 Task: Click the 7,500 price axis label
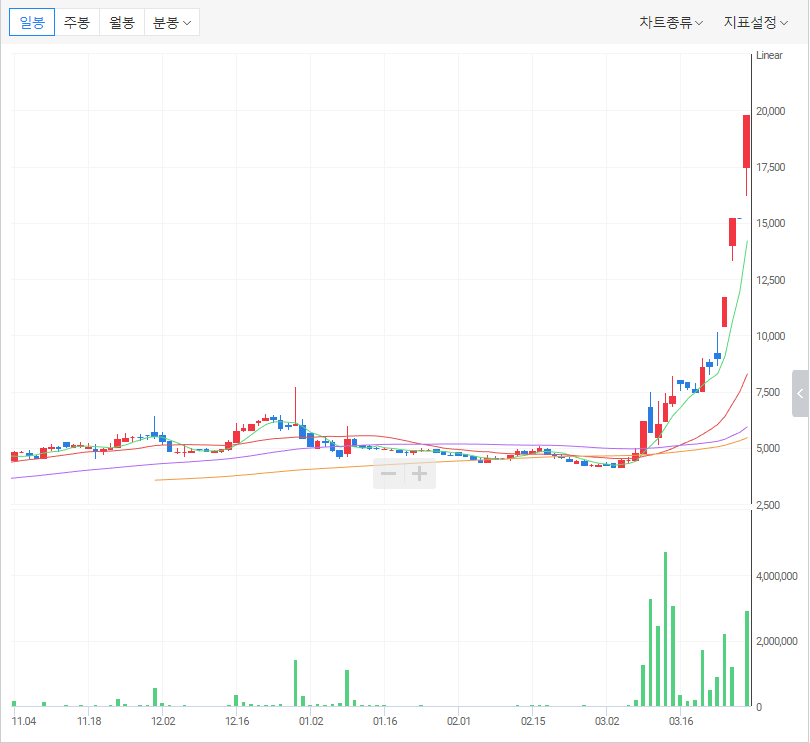tap(768, 392)
